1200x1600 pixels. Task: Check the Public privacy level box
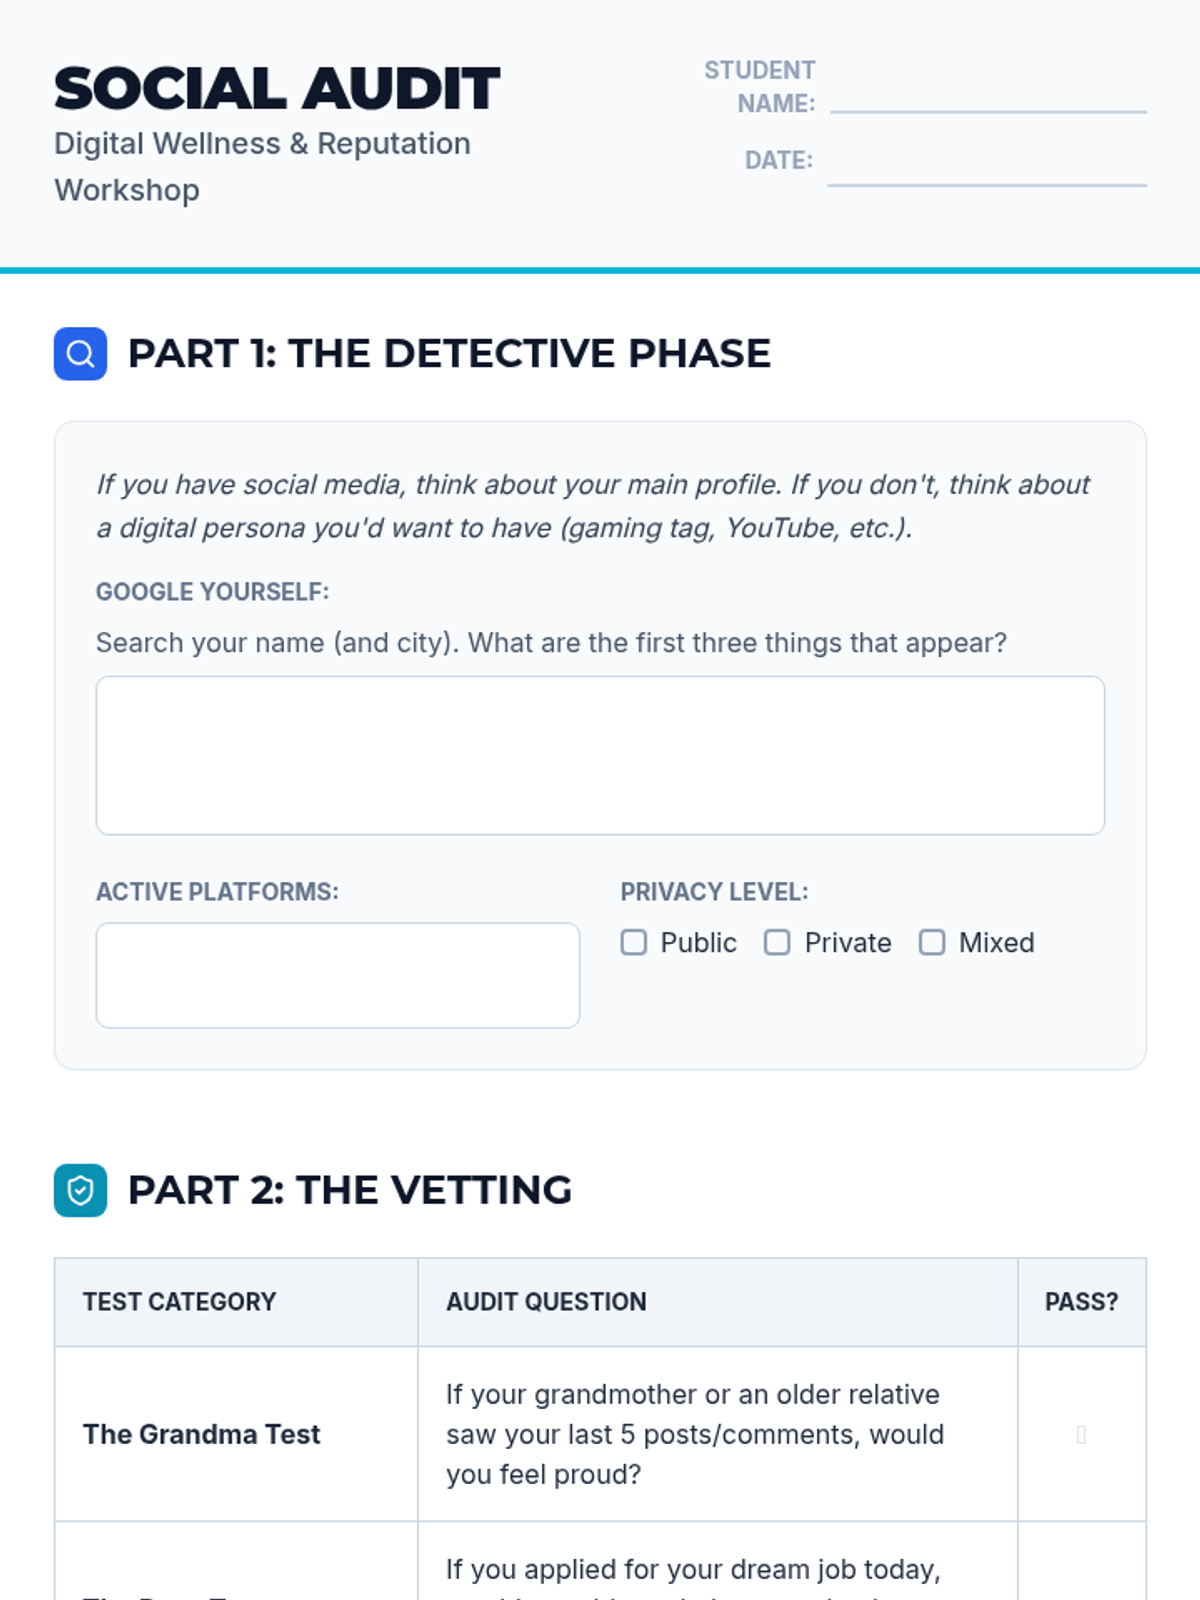[x=634, y=943]
